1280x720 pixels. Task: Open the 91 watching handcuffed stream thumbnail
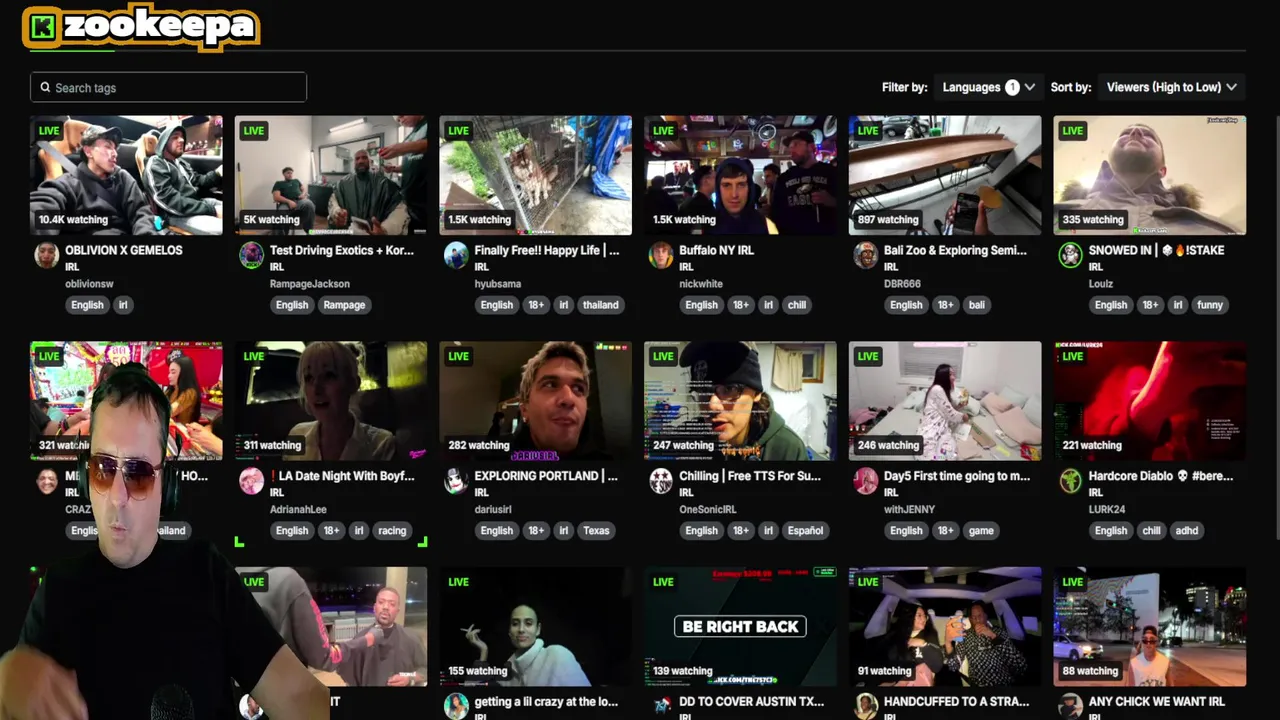pyautogui.click(x=945, y=627)
